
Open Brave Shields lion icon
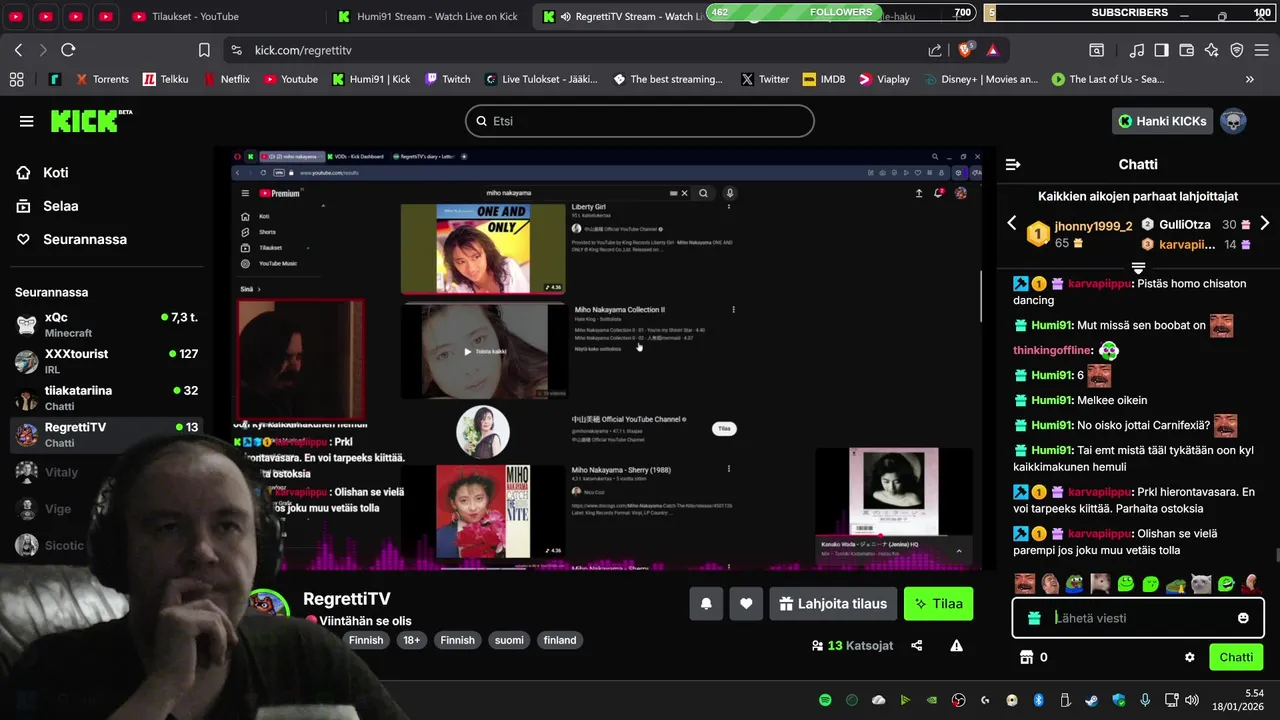click(x=965, y=50)
